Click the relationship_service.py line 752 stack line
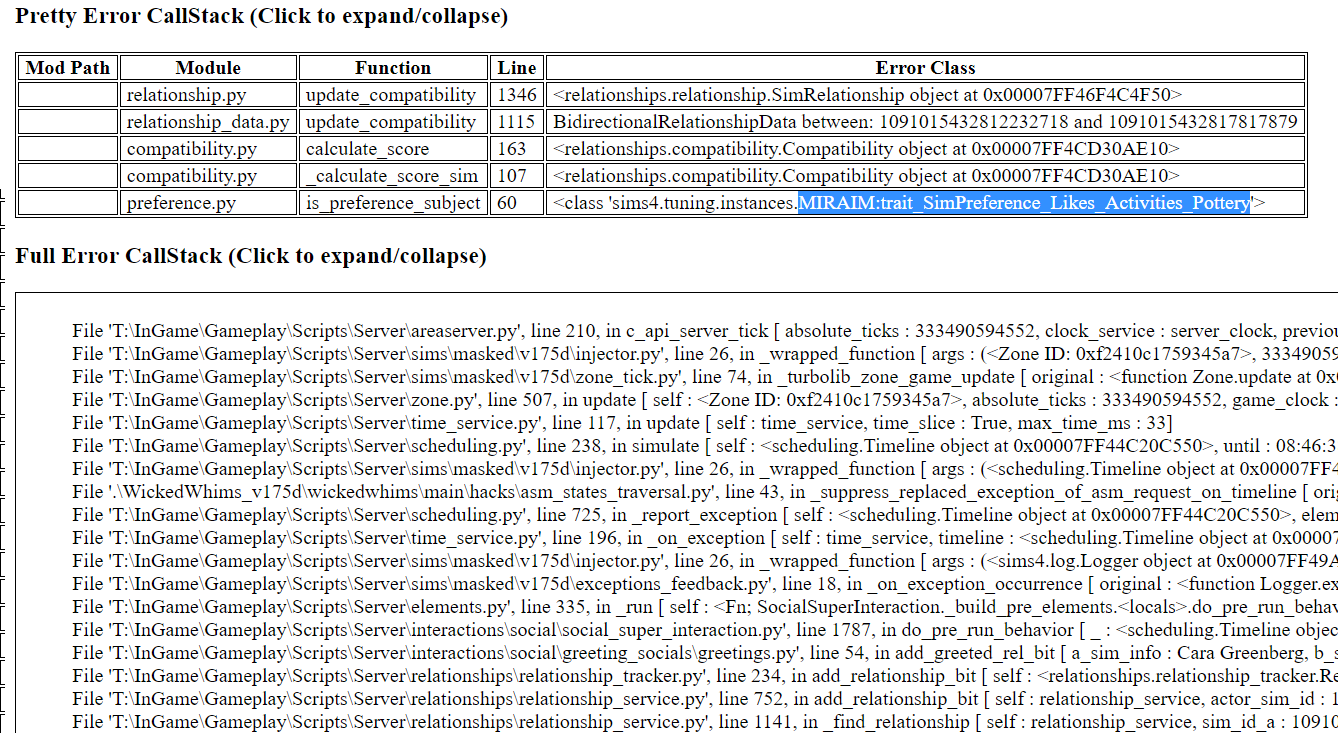The width and height of the screenshot is (1338, 733). click(704, 699)
